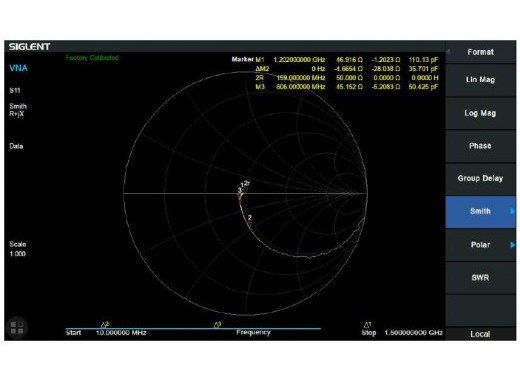Tap the Local button

point(480,334)
